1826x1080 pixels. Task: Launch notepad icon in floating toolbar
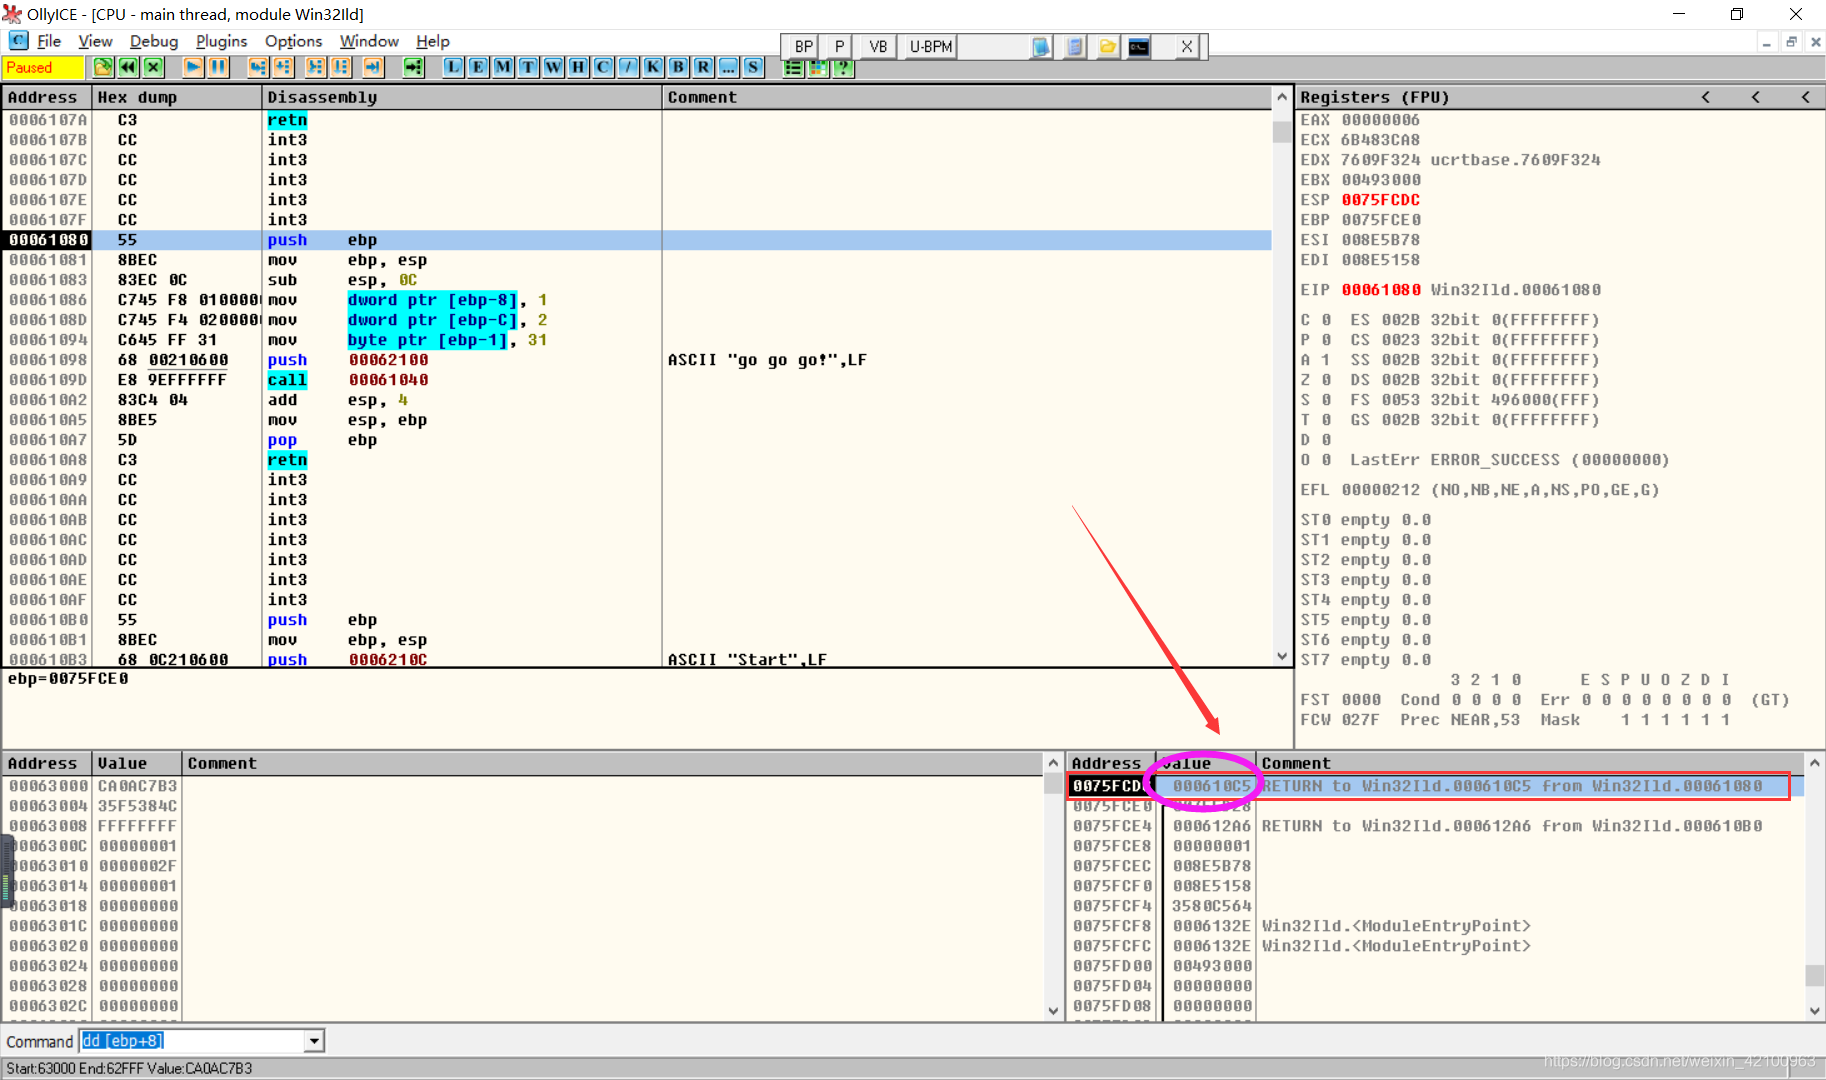tap(1041, 46)
